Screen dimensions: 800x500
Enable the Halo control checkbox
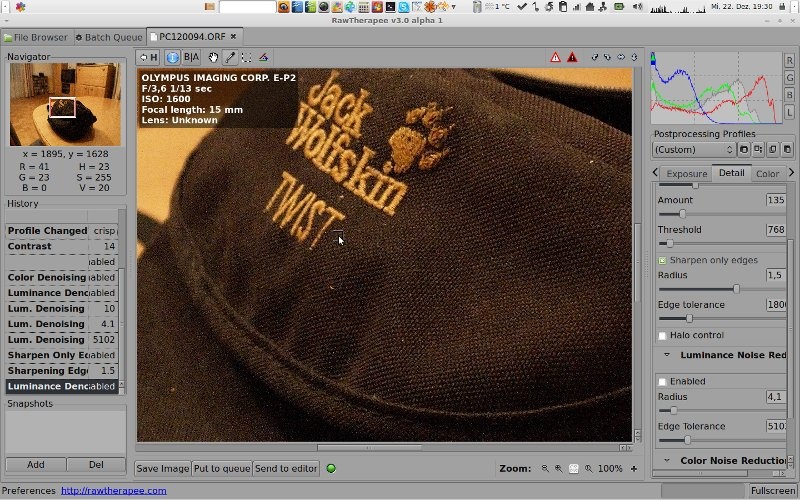pos(662,335)
